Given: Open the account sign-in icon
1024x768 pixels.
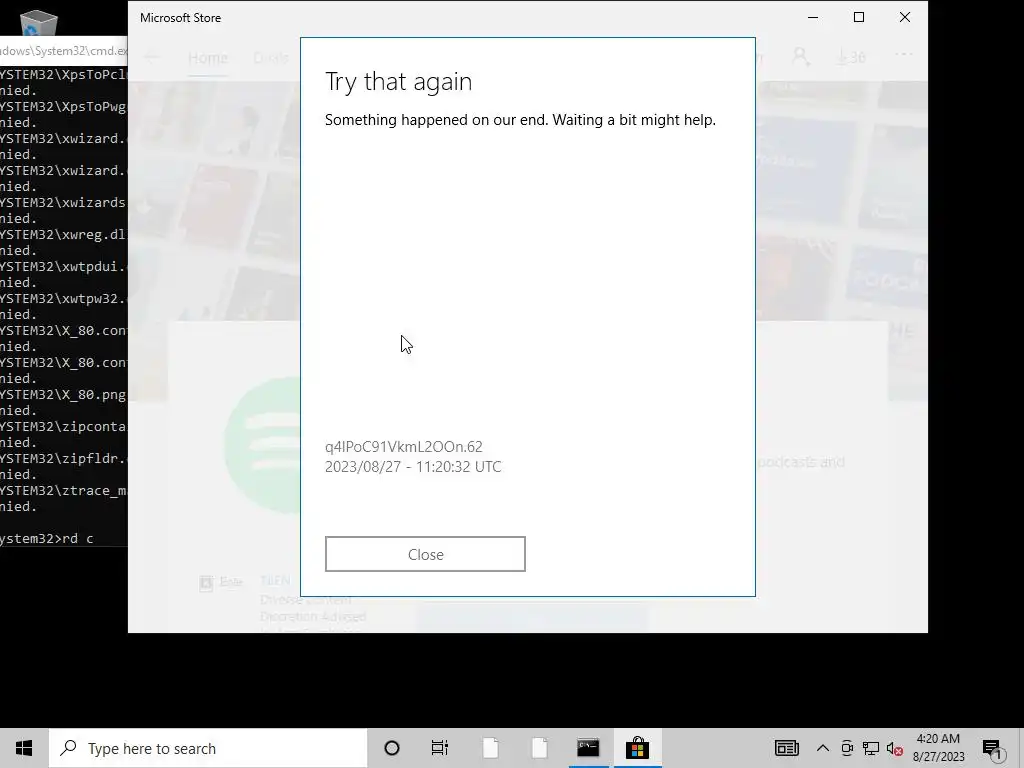Looking at the screenshot, I should (x=801, y=57).
